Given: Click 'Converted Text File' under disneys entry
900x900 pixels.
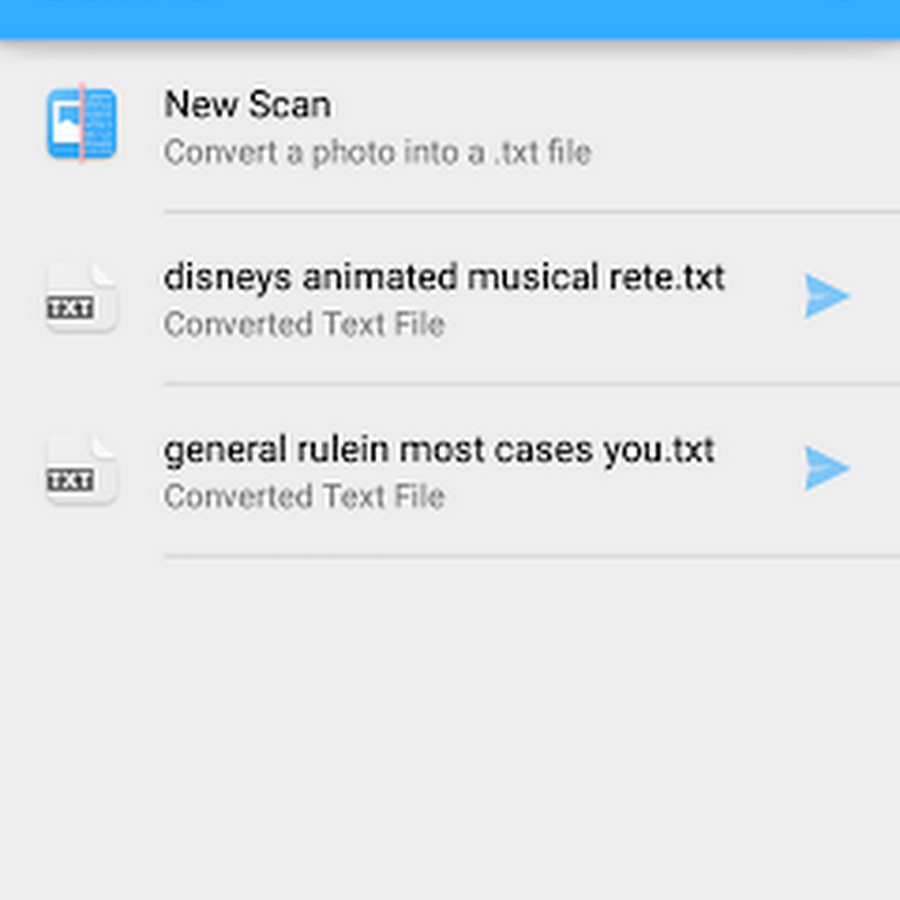Looking at the screenshot, I should pyautogui.click(x=304, y=324).
